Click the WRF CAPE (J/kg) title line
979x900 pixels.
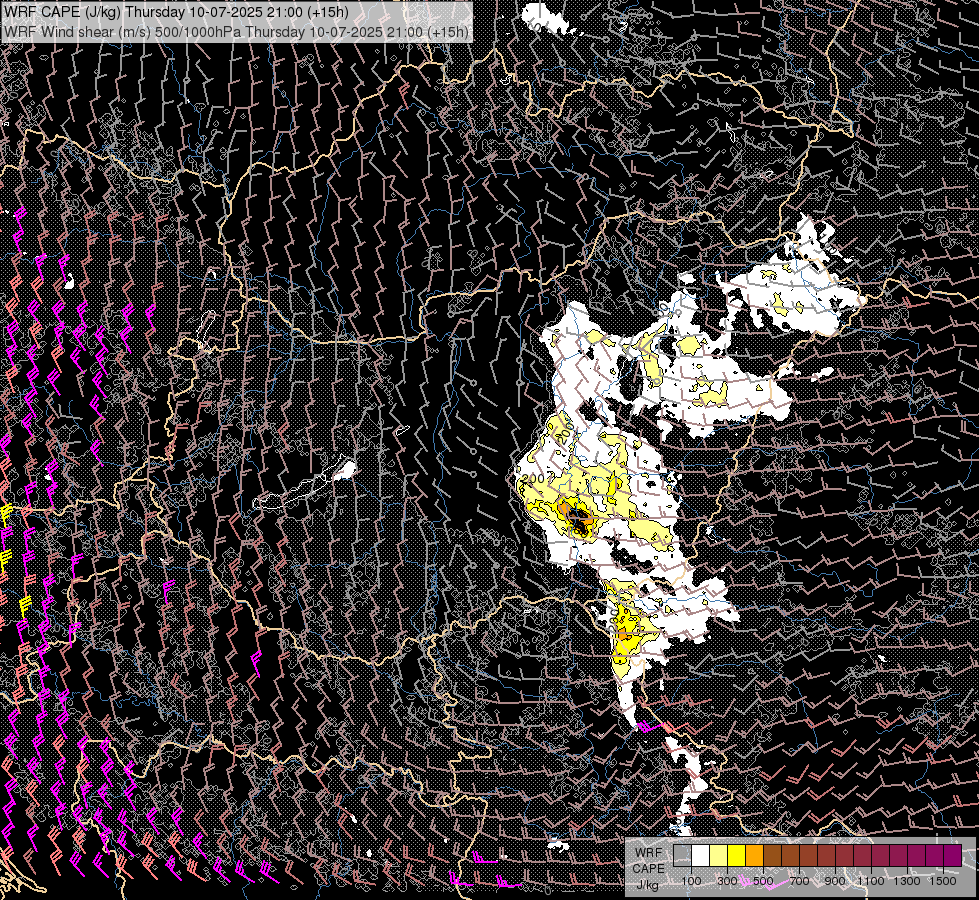point(176,12)
